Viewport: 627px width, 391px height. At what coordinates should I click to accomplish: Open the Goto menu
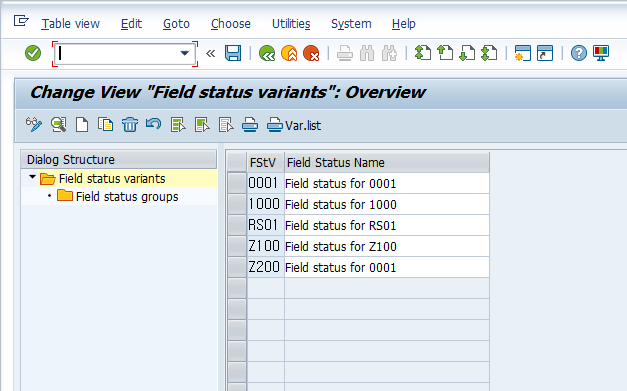(176, 24)
